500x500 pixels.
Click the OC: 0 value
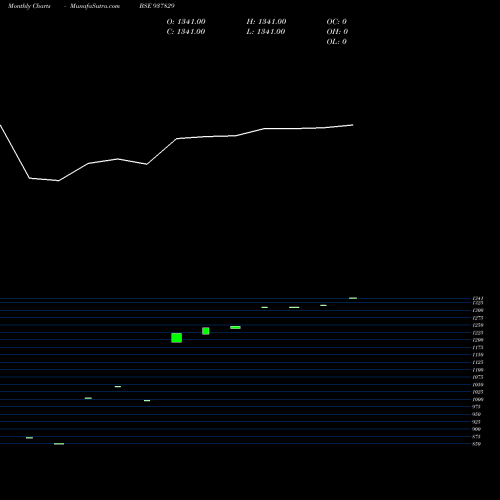[337, 22]
